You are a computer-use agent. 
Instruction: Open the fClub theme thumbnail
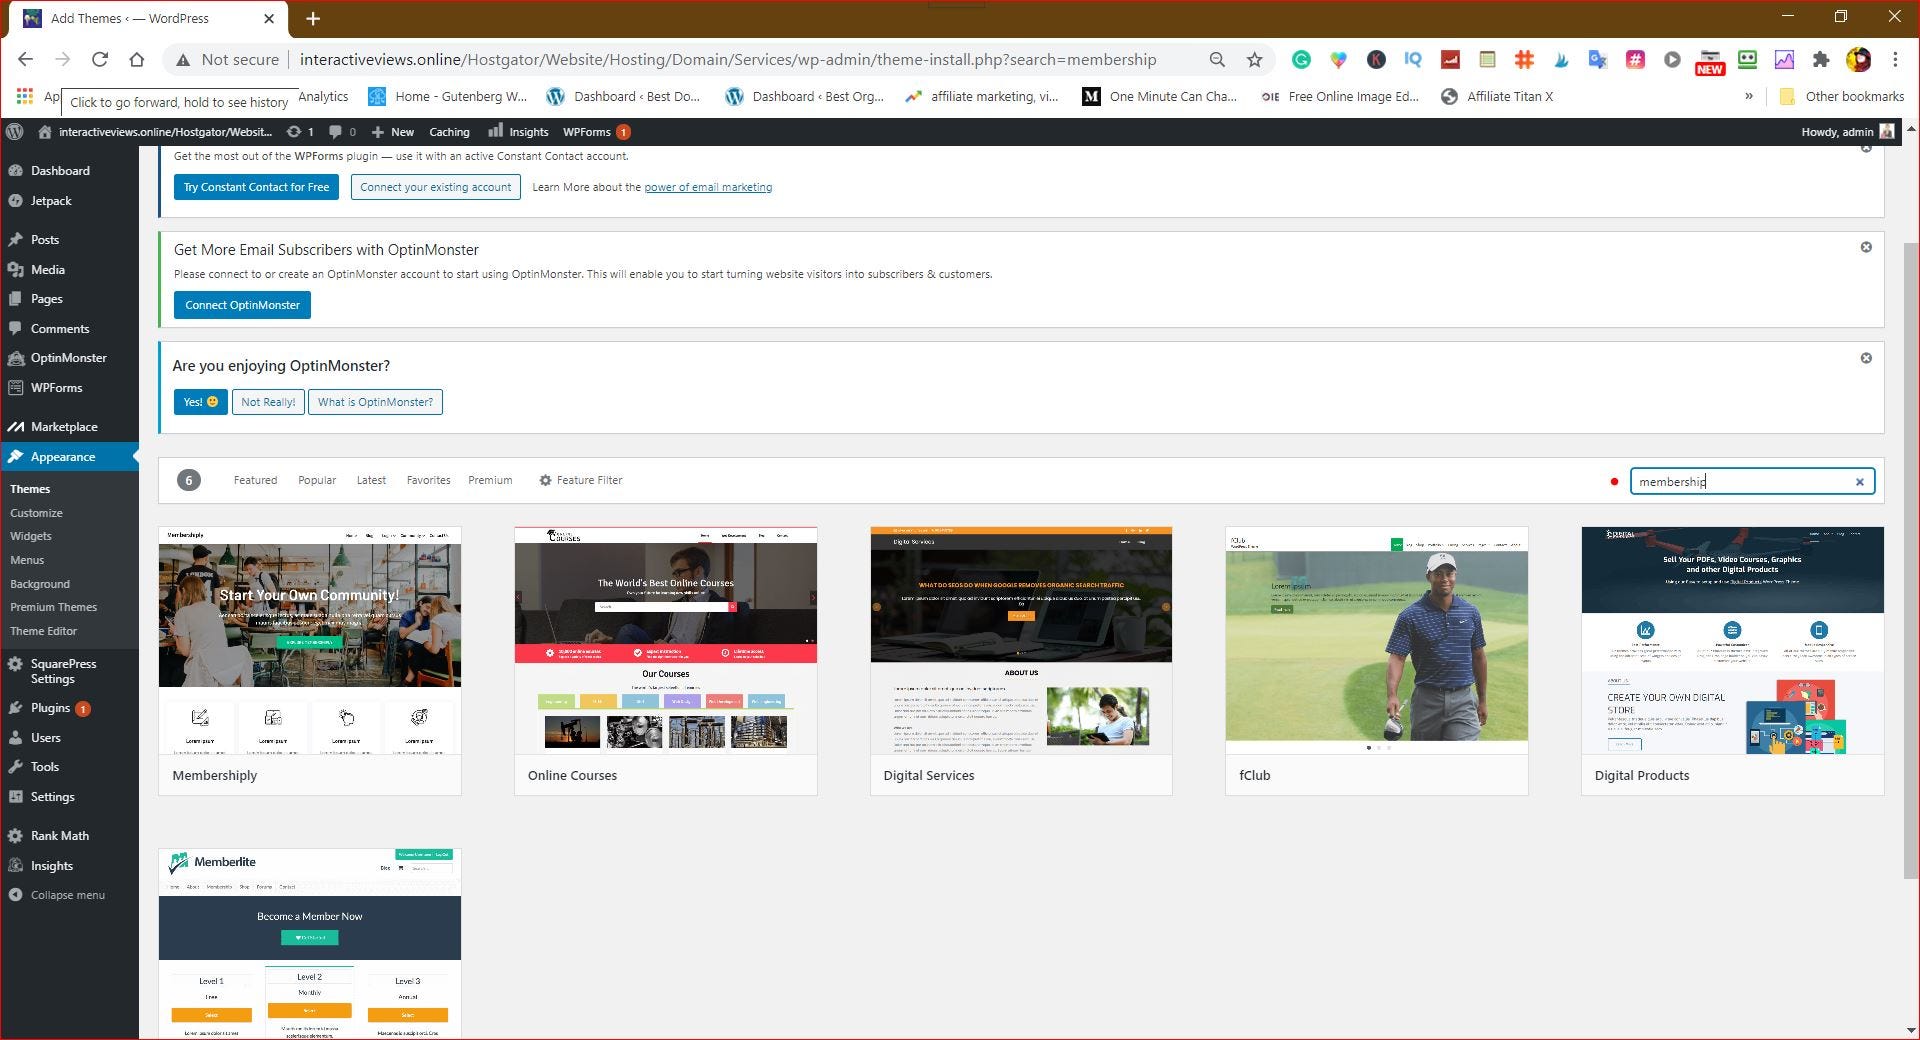tap(1377, 640)
